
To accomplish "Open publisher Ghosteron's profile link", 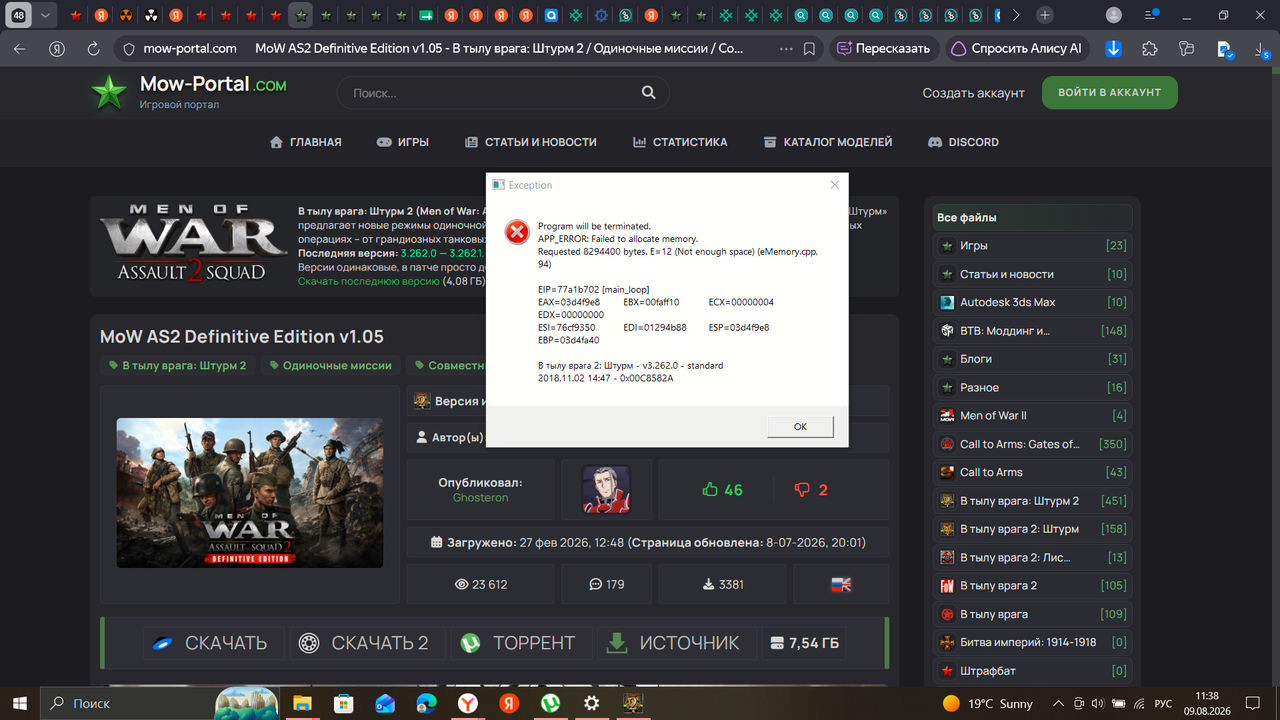I will [480, 498].
